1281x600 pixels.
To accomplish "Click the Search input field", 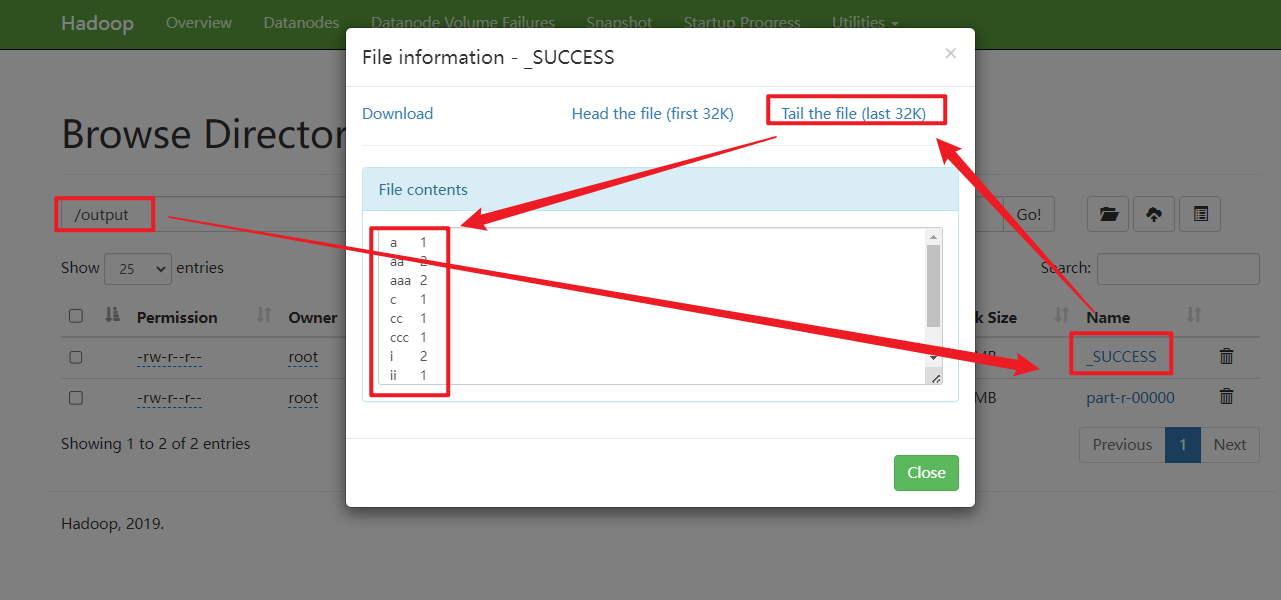I will [x=1178, y=268].
